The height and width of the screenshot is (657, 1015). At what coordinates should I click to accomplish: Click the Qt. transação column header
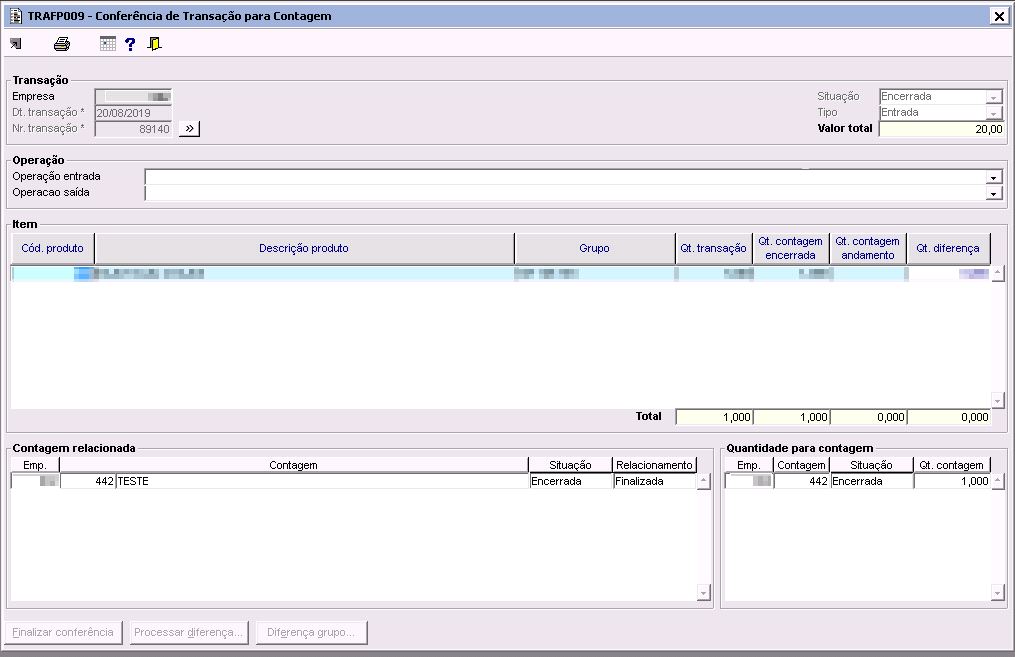pos(713,248)
